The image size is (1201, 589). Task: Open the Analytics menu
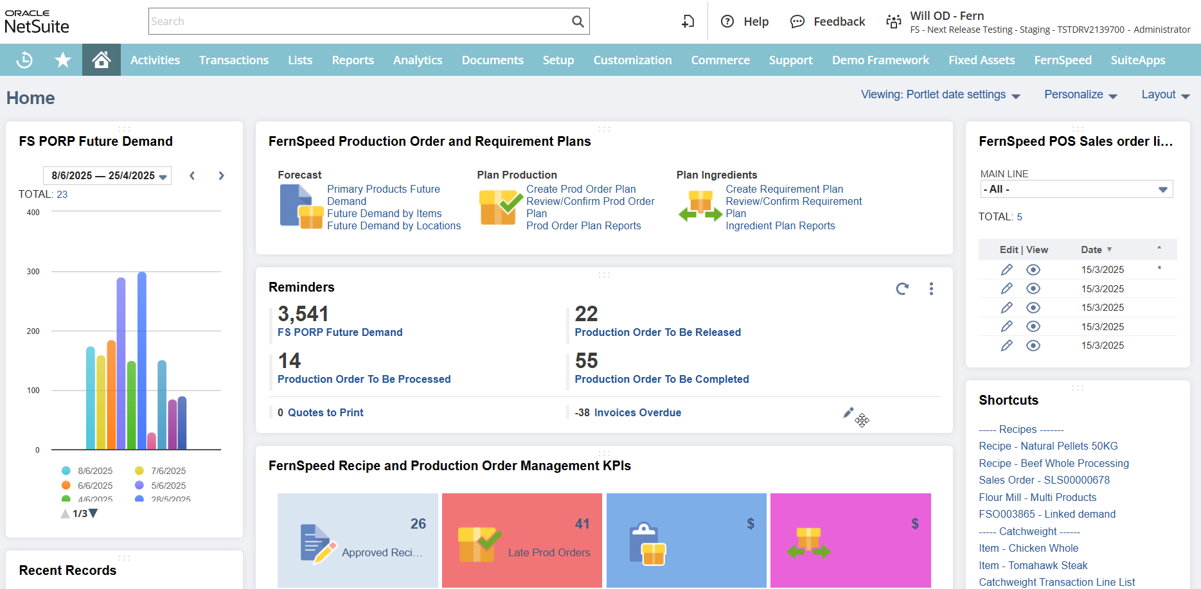pyautogui.click(x=418, y=60)
